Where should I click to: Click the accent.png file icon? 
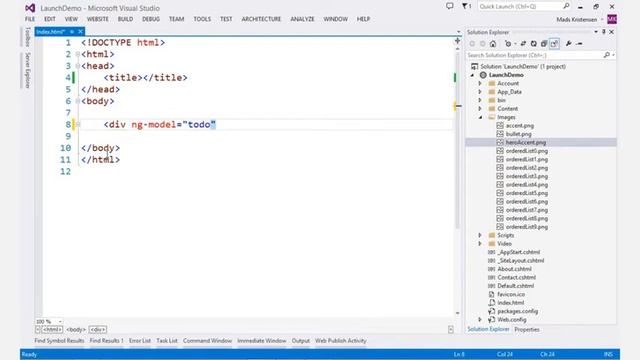coord(500,125)
